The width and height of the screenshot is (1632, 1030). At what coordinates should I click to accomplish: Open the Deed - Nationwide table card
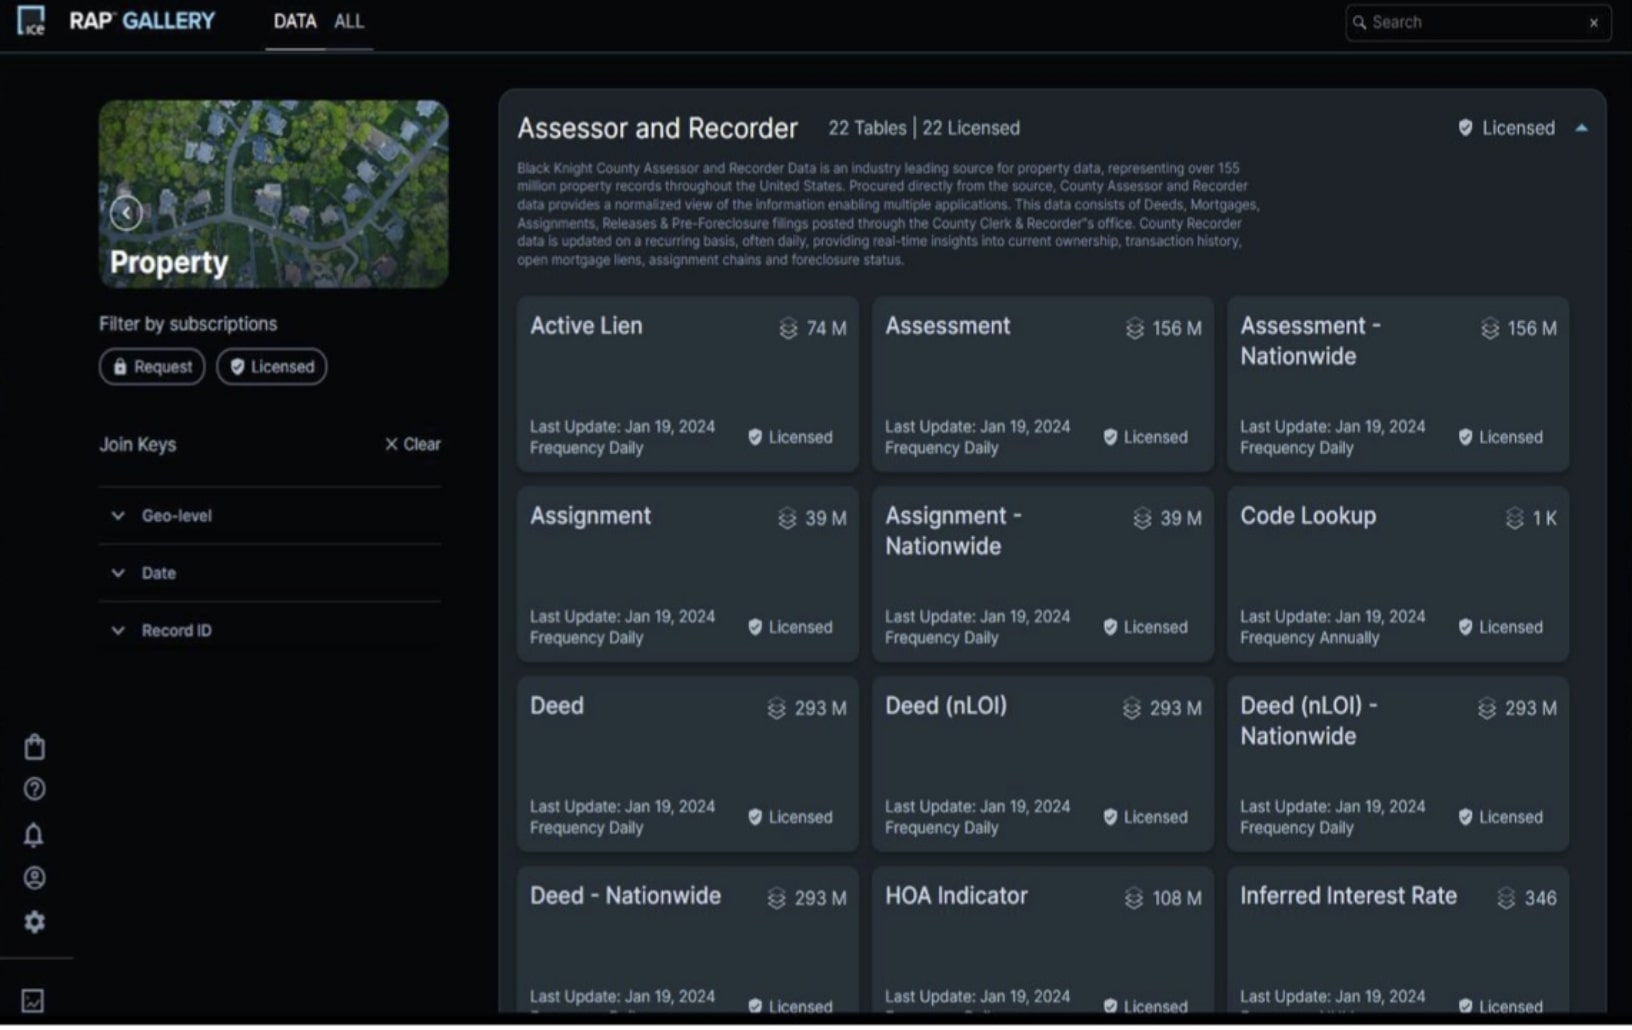pyautogui.click(x=687, y=940)
